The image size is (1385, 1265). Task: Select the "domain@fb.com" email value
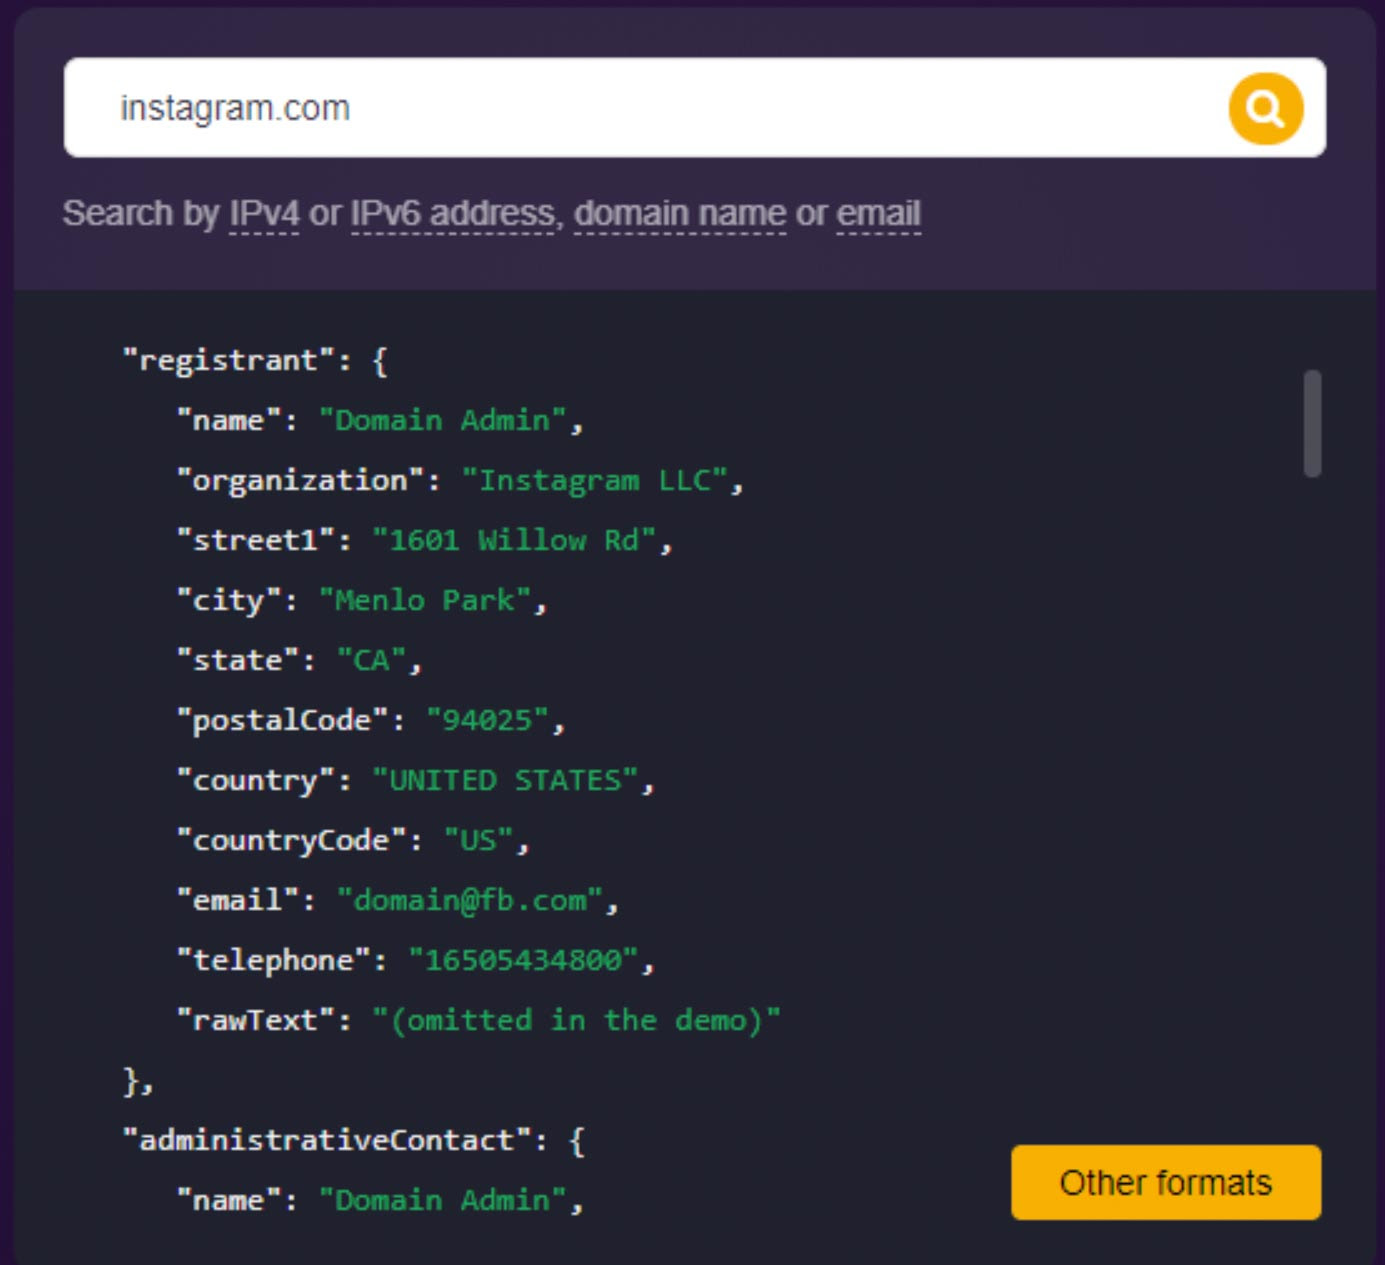pos(470,900)
